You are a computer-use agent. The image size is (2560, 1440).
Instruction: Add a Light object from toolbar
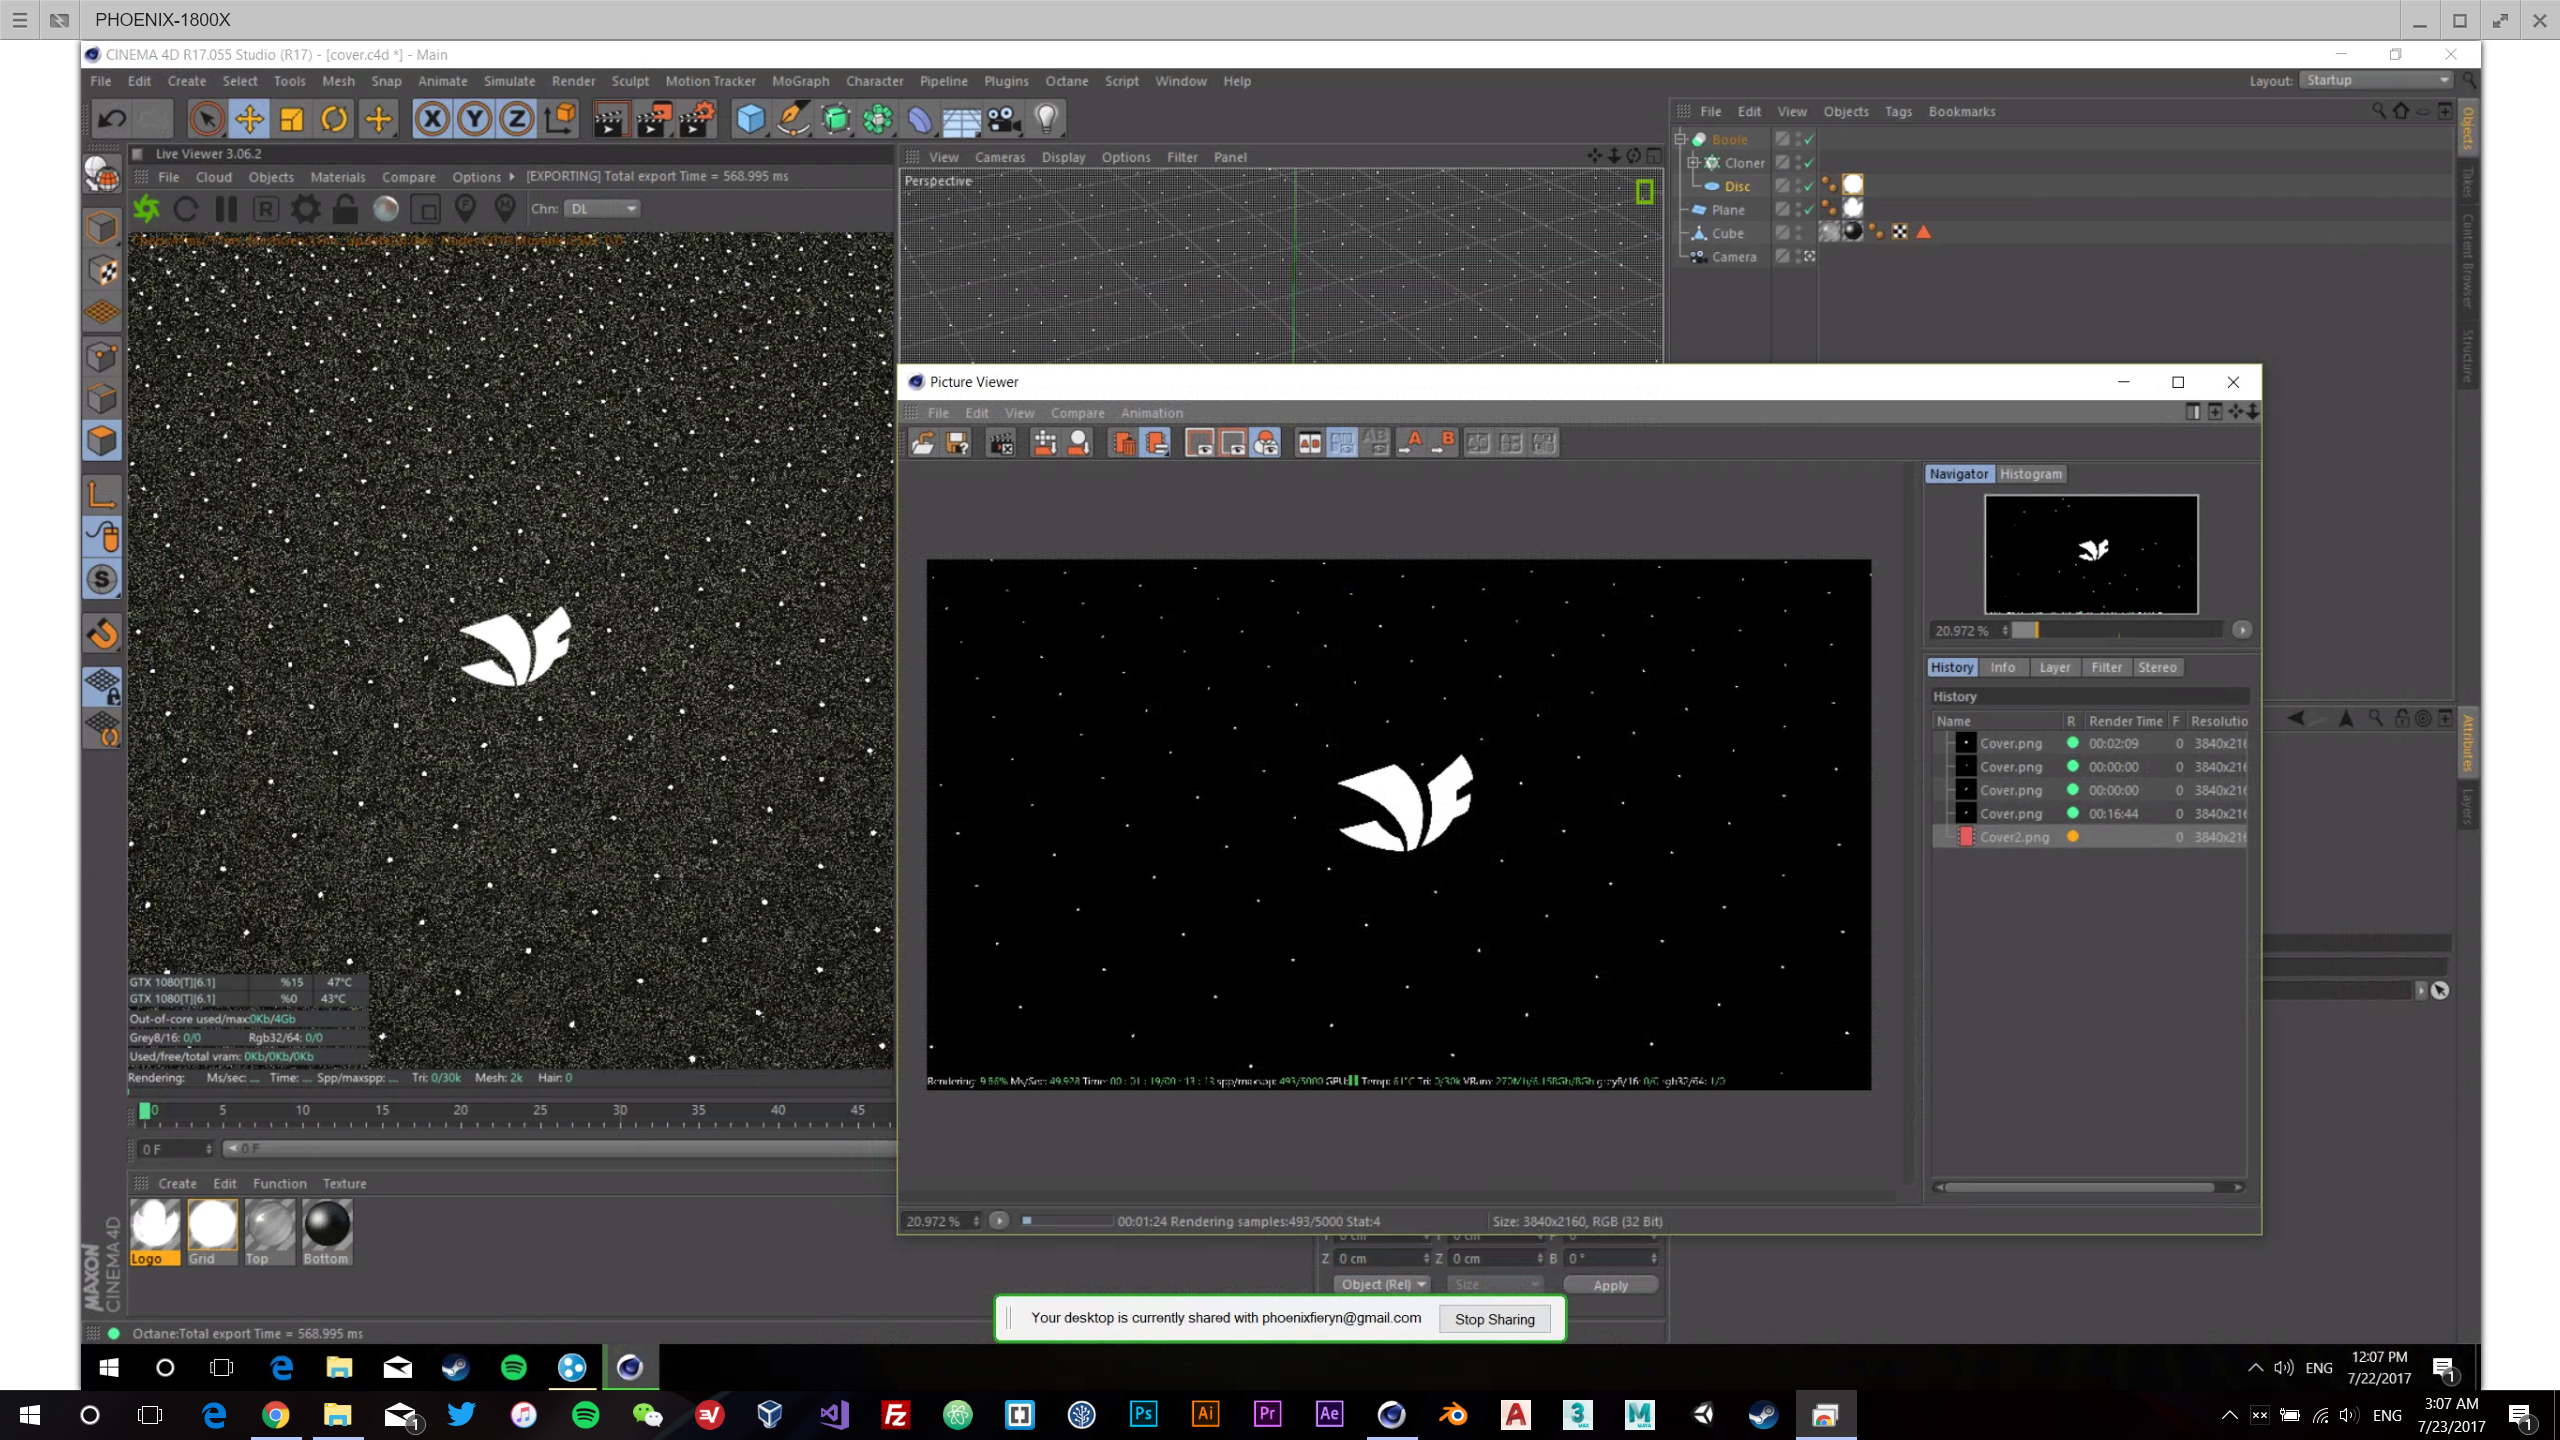coord(1046,119)
